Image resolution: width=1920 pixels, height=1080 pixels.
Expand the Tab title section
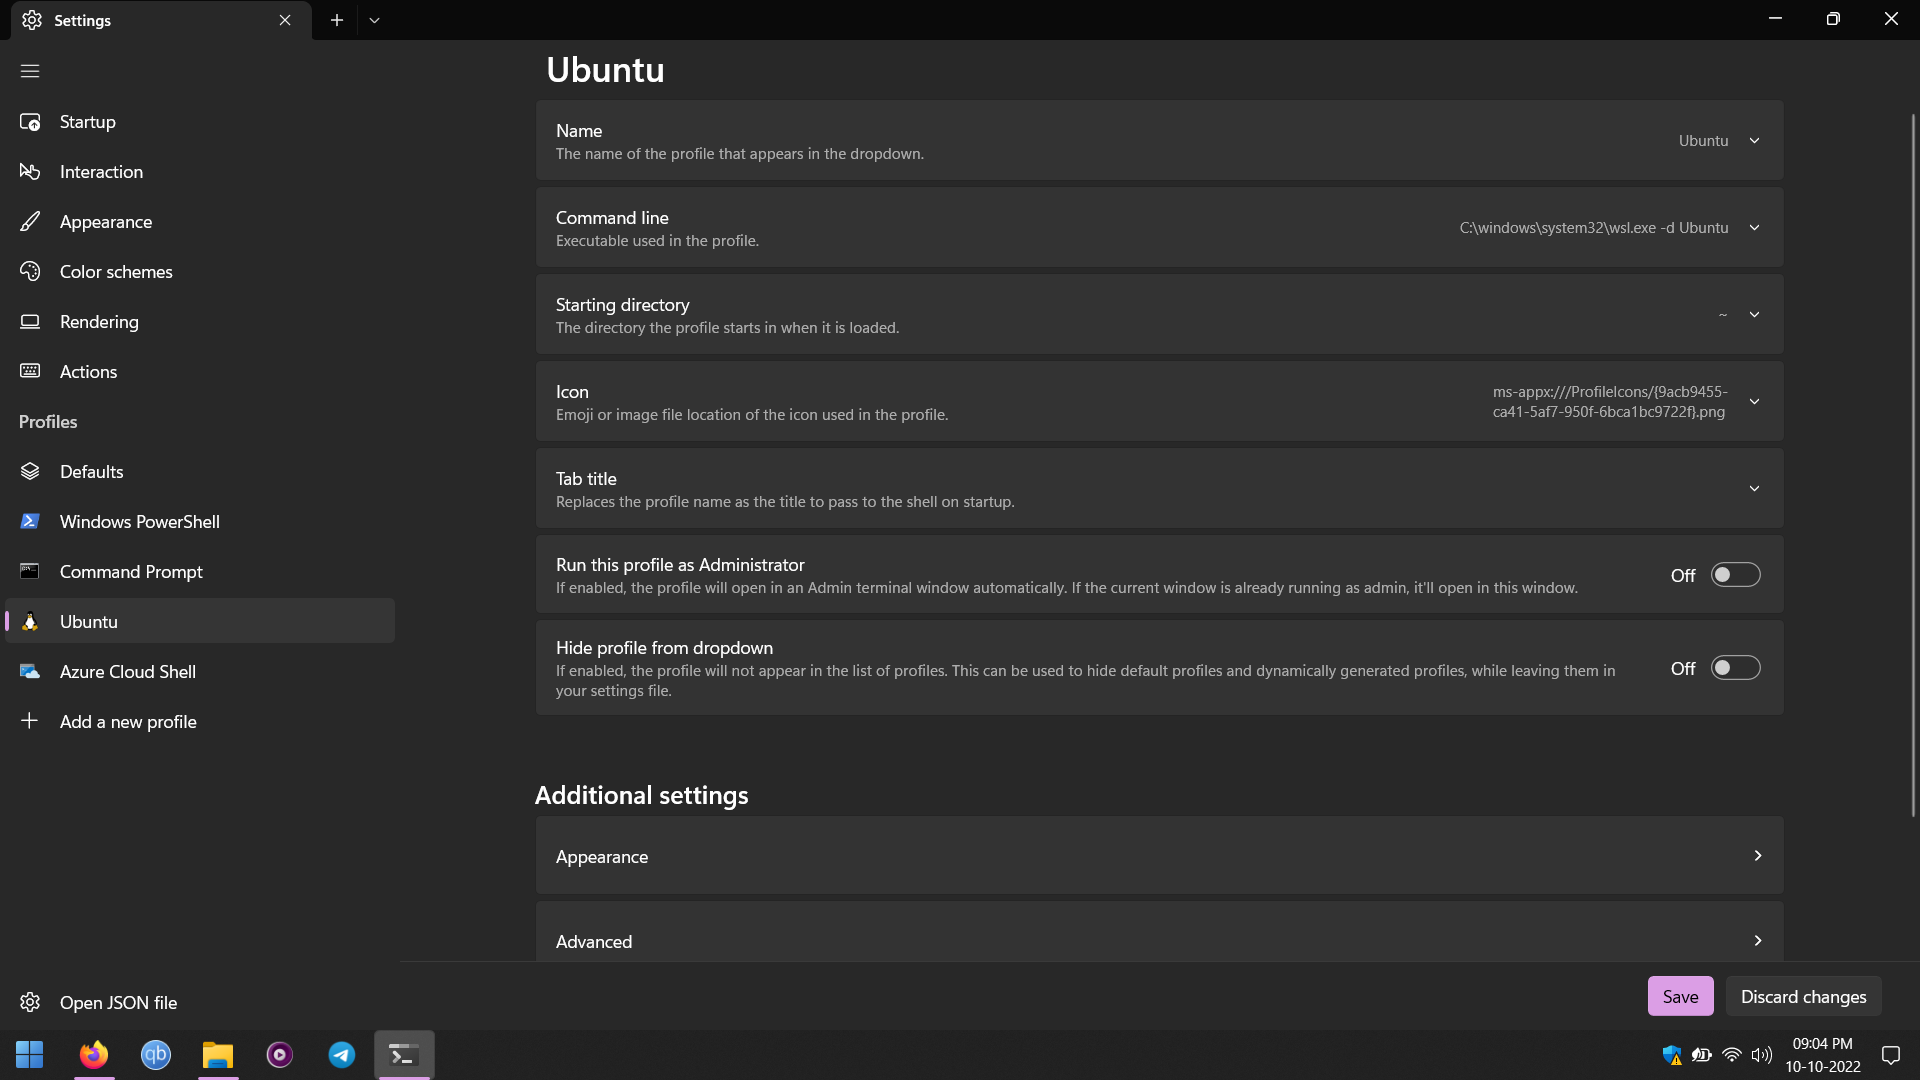tap(1755, 488)
